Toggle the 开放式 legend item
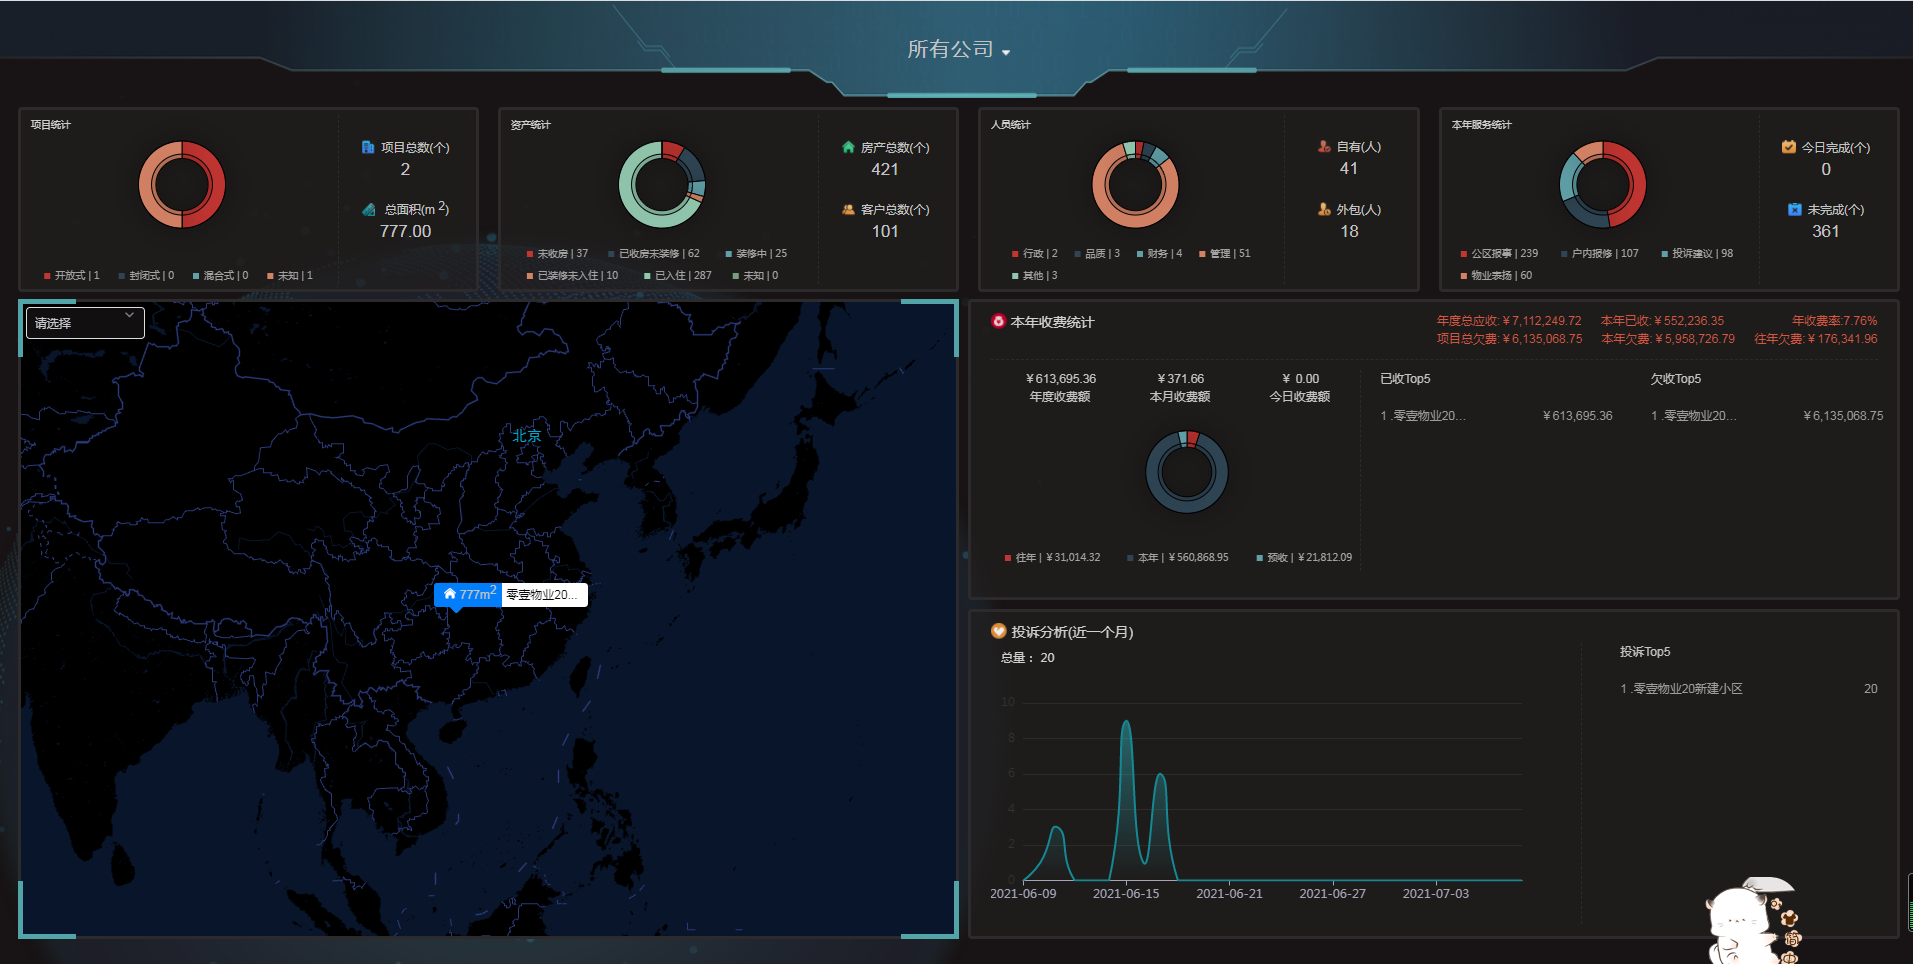 coord(71,275)
